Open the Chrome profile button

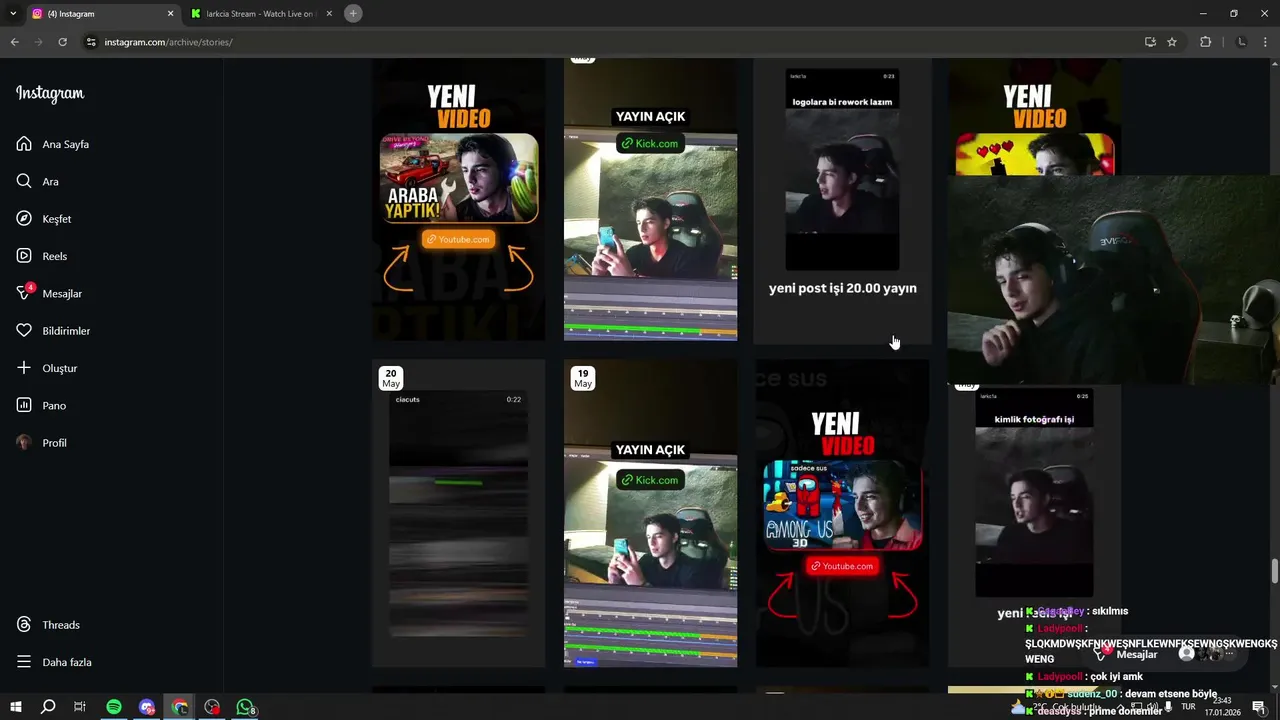pyautogui.click(x=1242, y=42)
